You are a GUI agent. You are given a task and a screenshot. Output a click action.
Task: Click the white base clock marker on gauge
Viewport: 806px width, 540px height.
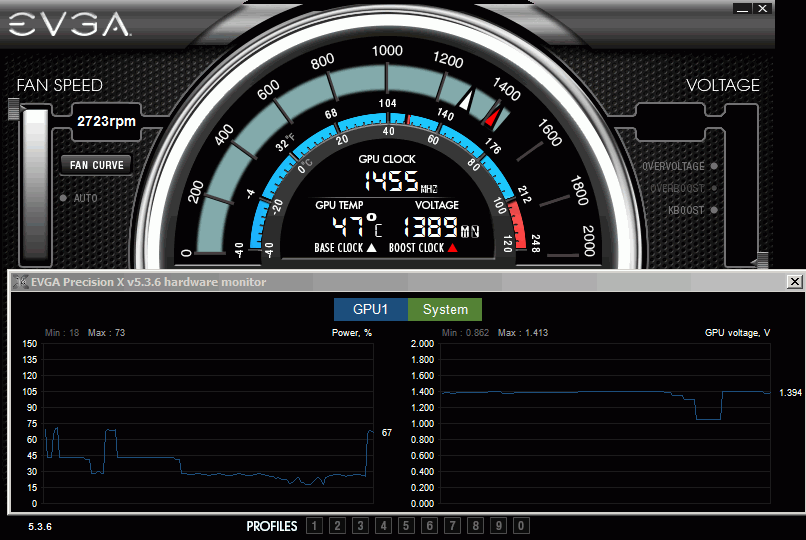(x=466, y=100)
